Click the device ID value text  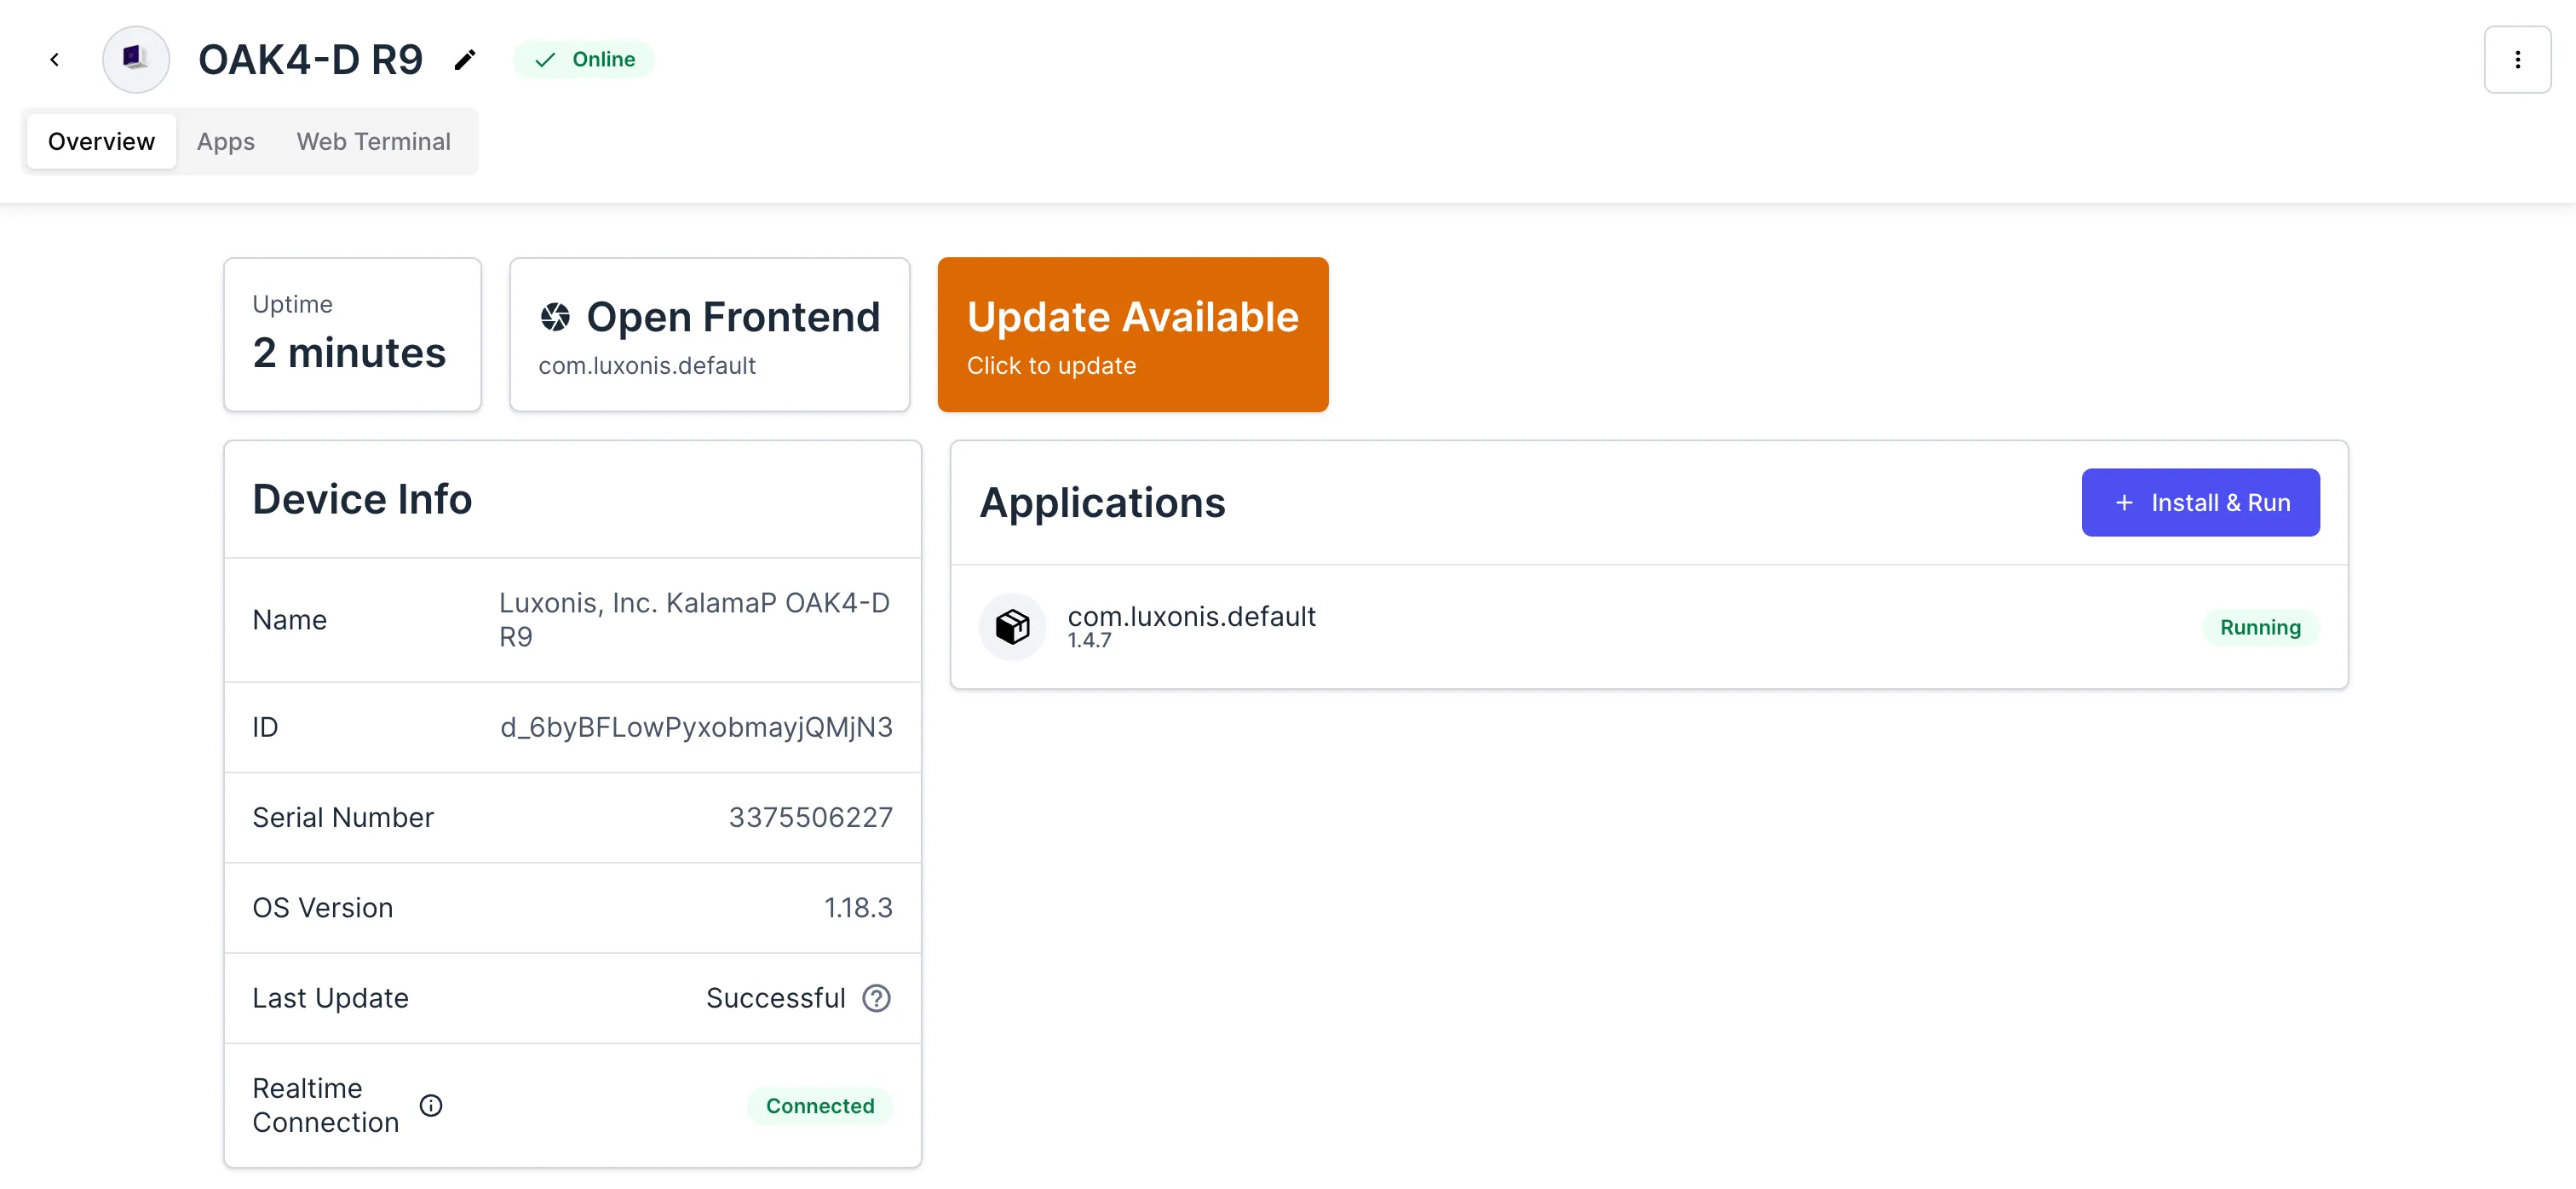[x=696, y=727]
